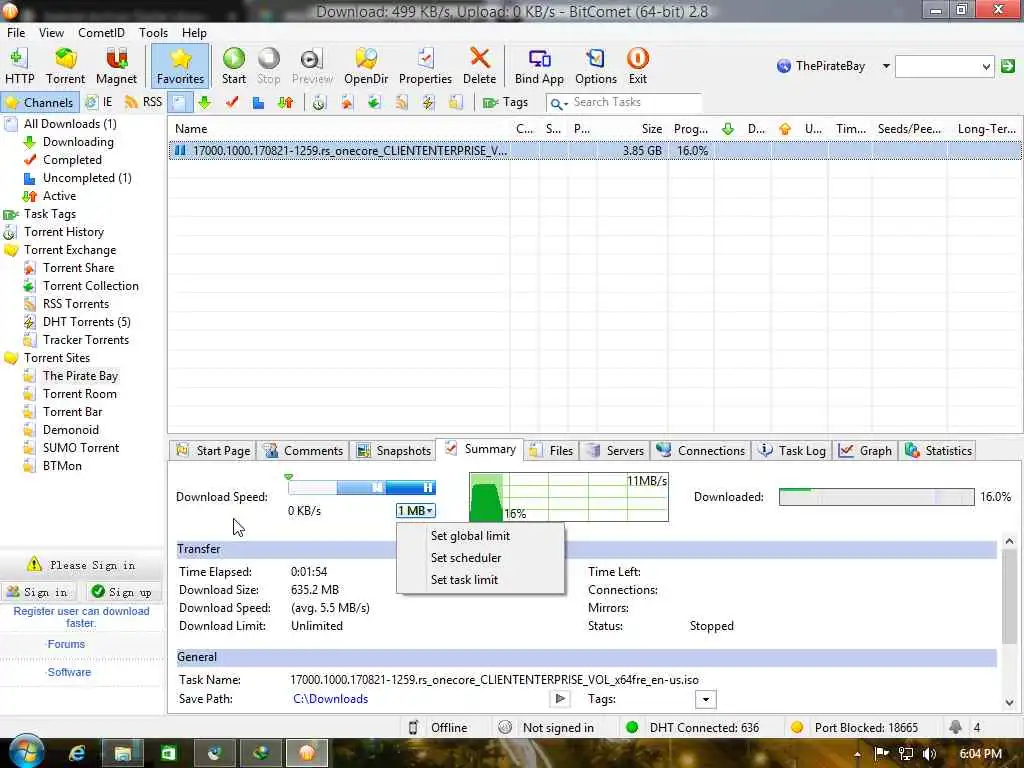Click the Sign up button
The image size is (1024, 768).
click(x=123, y=592)
